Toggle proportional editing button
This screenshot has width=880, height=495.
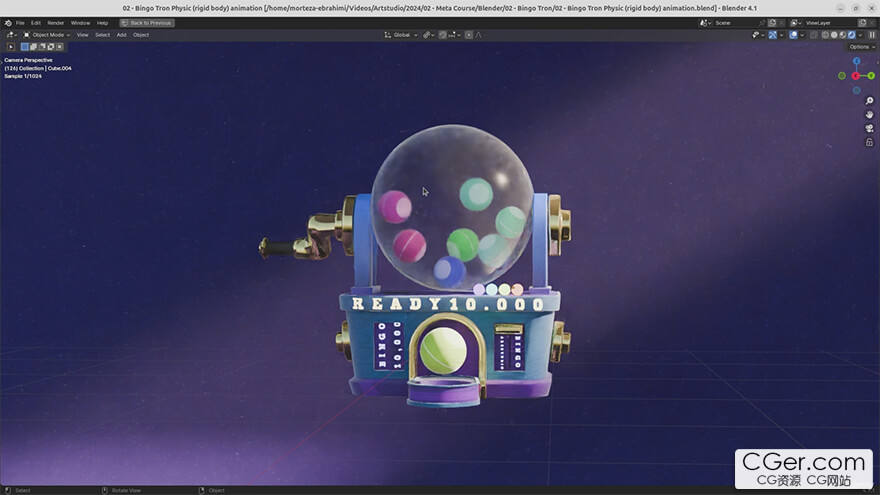click(x=468, y=34)
